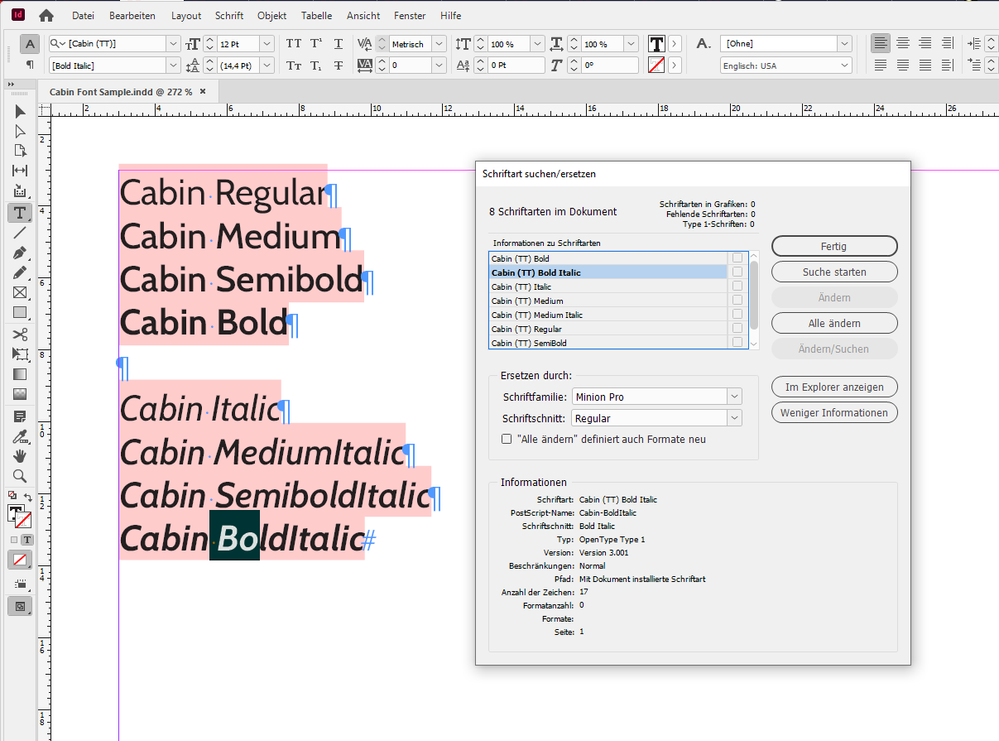
Task: Align text left
Action: point(880,43)
